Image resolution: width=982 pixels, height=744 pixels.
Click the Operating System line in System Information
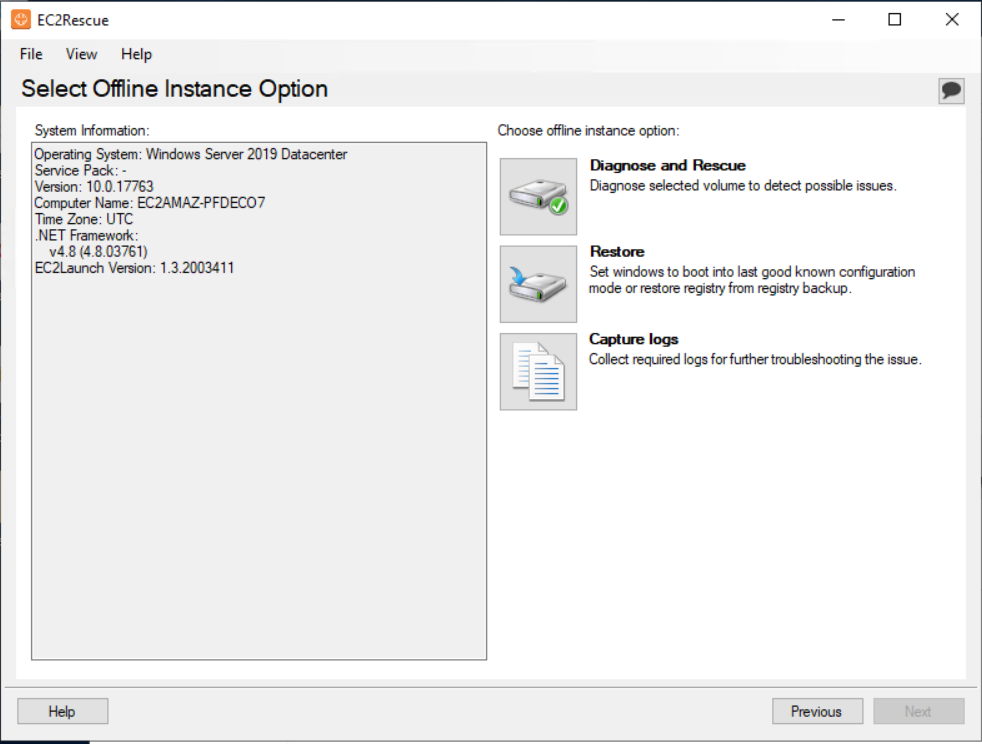pyautogui.click(x=190, y=154)
